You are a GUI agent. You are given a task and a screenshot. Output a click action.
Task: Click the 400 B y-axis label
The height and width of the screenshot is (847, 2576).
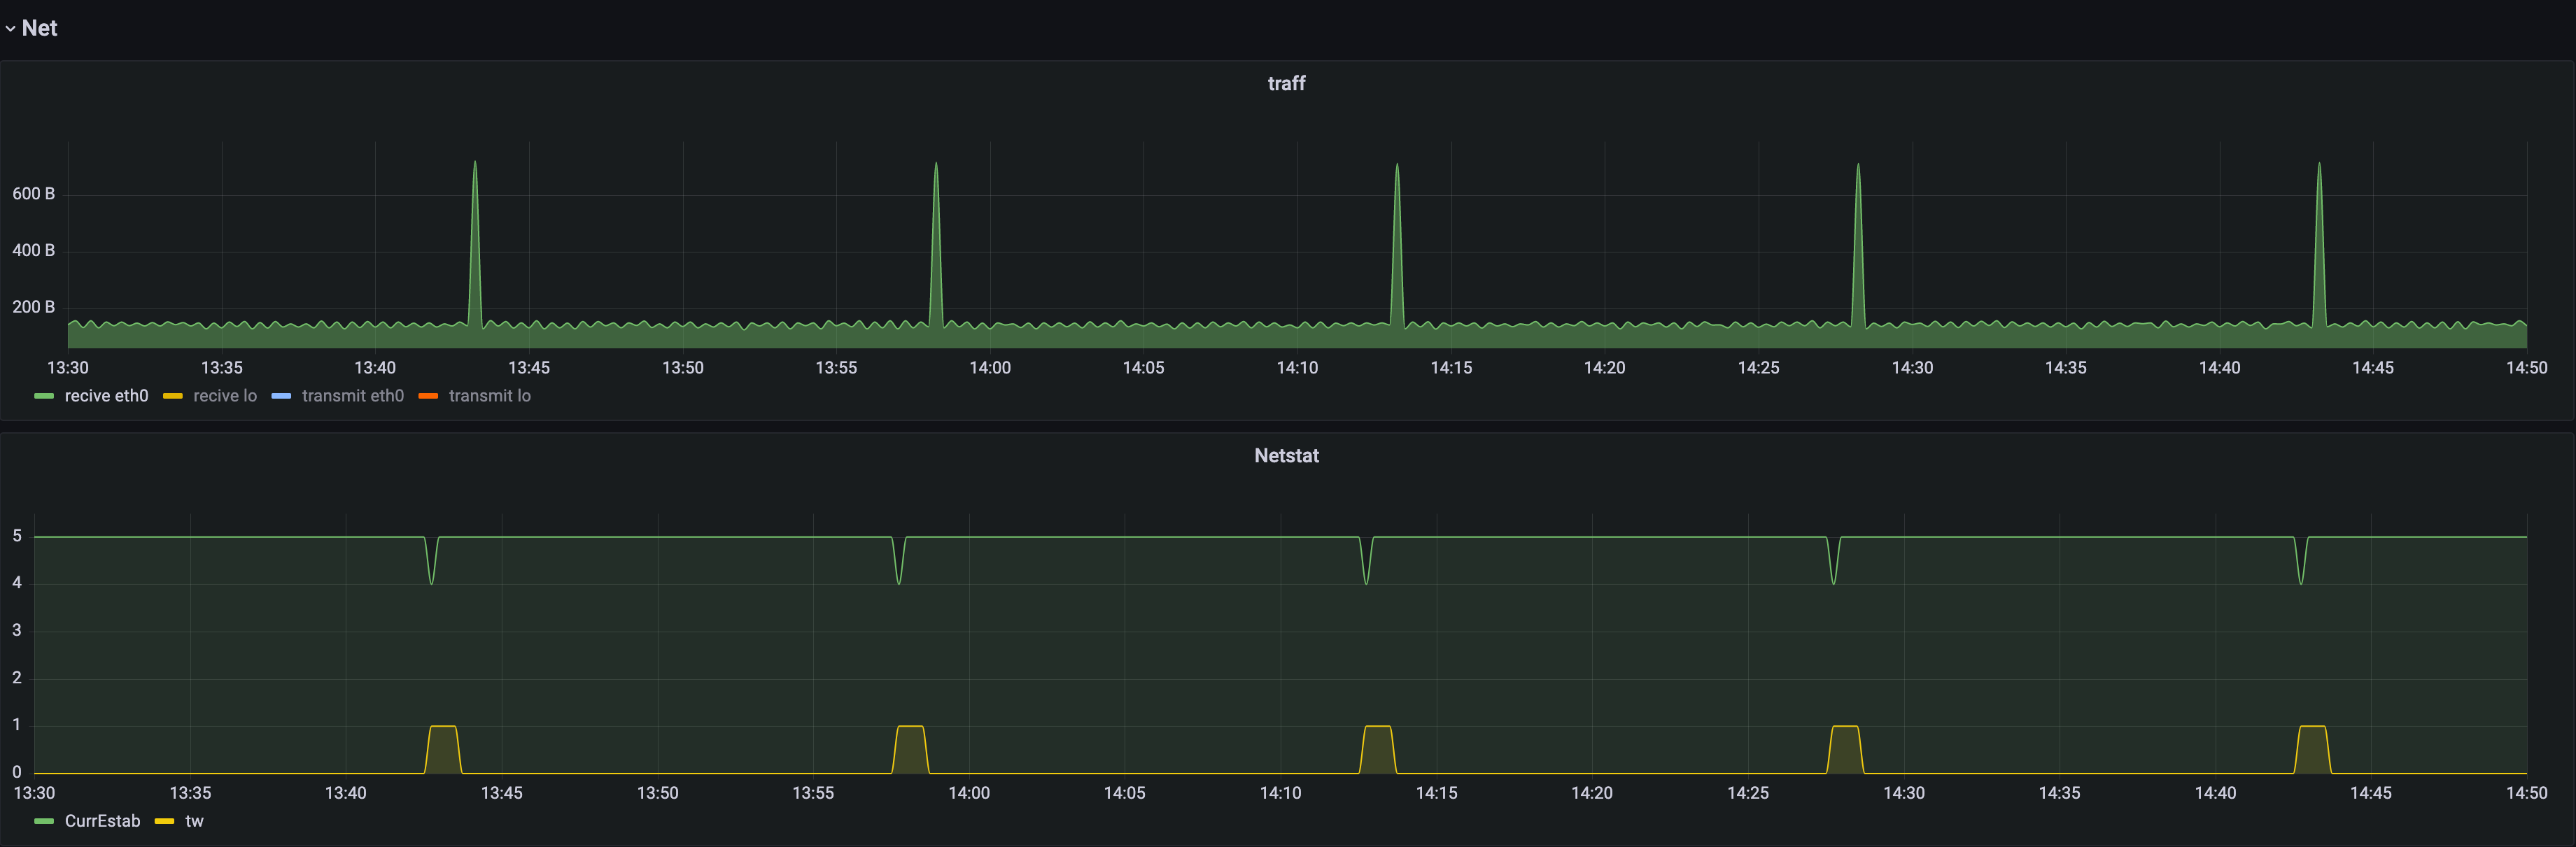coord(33,250)
